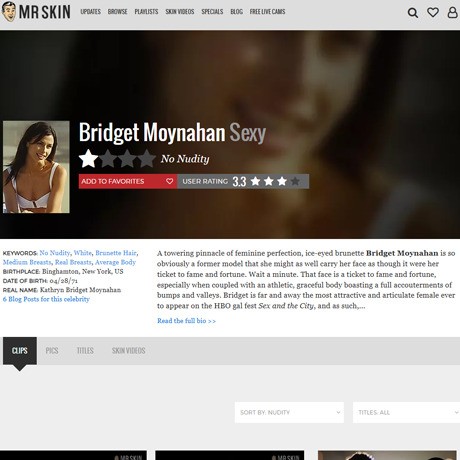Click the Mr Skin mascot logo
The width and height of the screenshot is (460, 460).
pos(9,12)
